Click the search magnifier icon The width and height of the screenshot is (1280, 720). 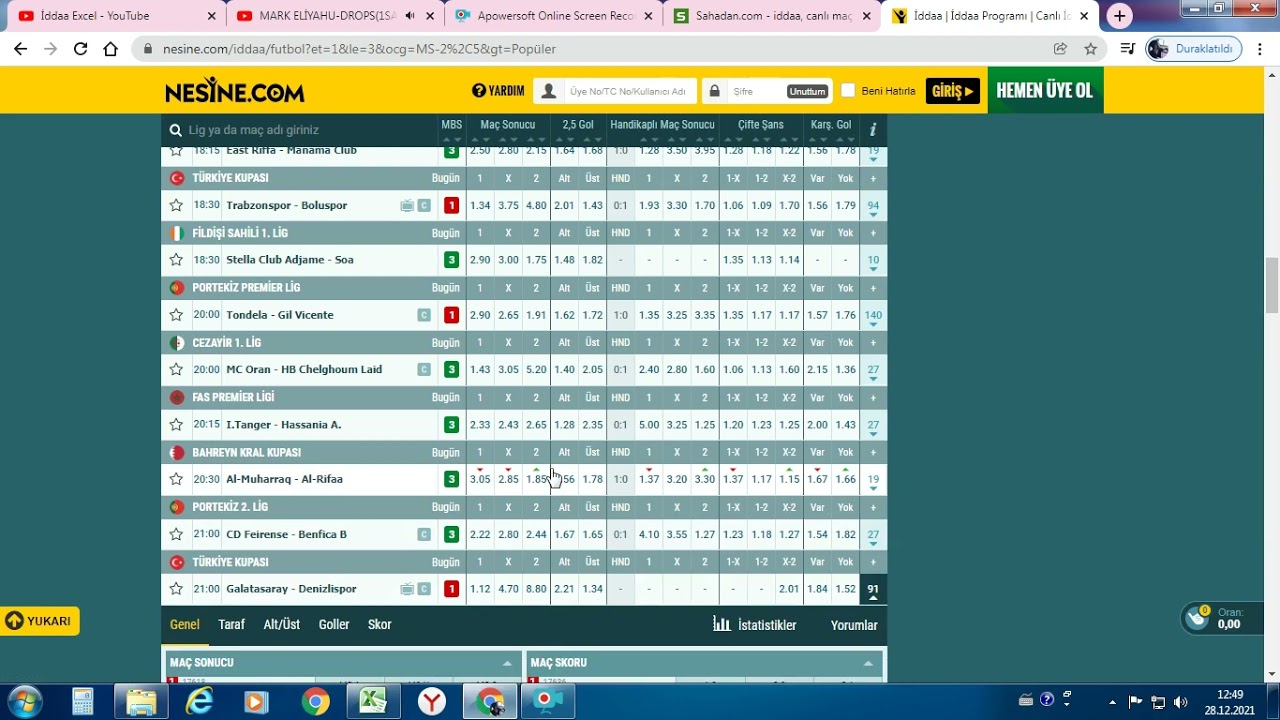tap(176, 130)
